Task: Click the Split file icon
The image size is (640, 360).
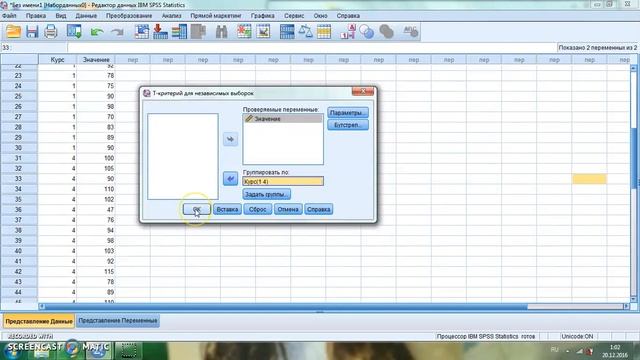Action: pos(287,32)
